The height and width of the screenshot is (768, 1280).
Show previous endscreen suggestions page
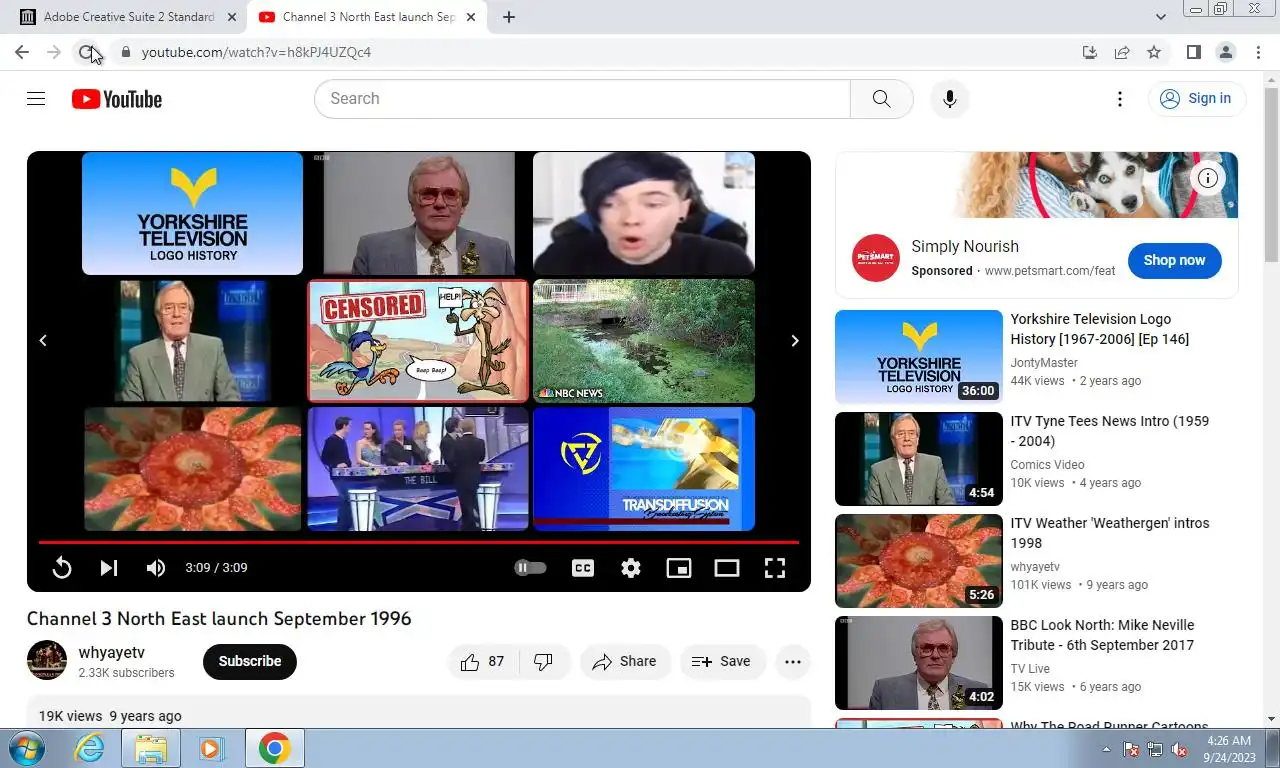[x=43, y=341]
